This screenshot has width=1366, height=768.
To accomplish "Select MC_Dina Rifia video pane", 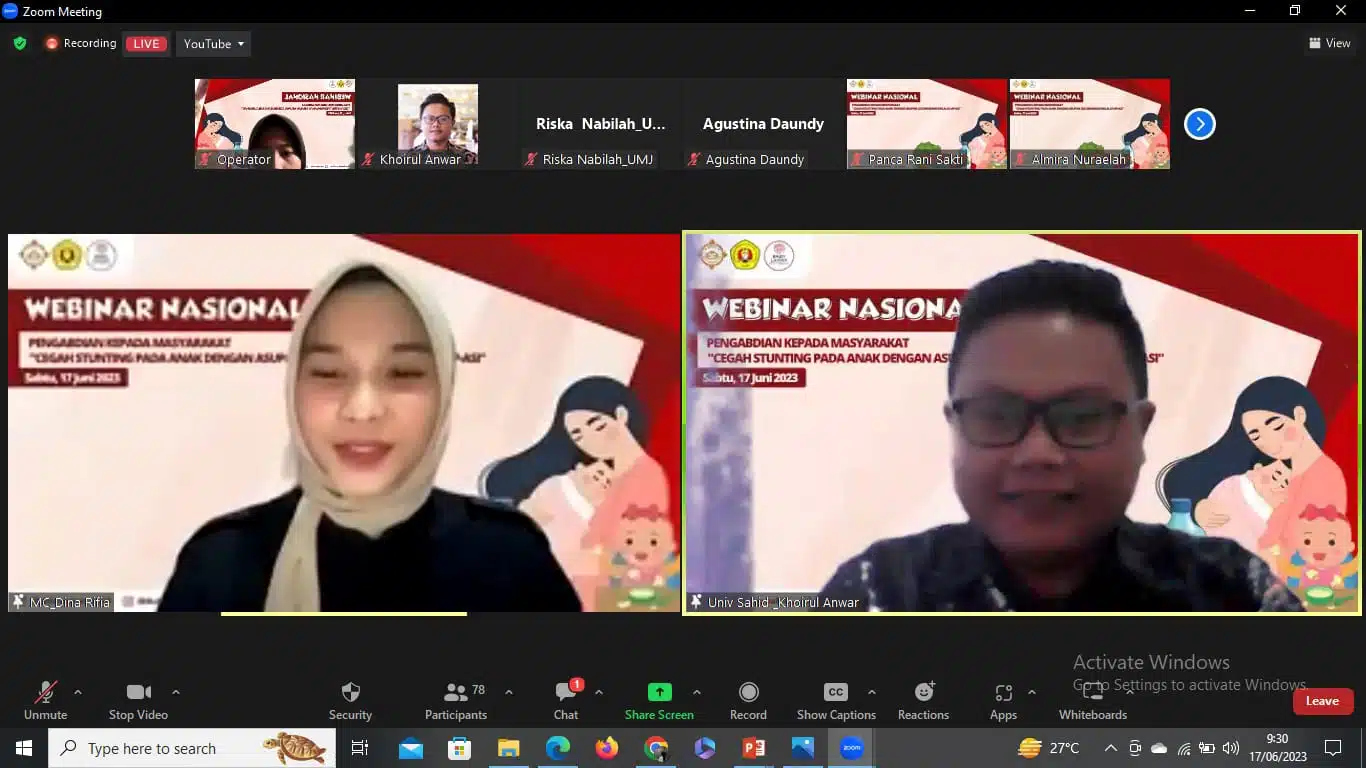I will [344, 423].
